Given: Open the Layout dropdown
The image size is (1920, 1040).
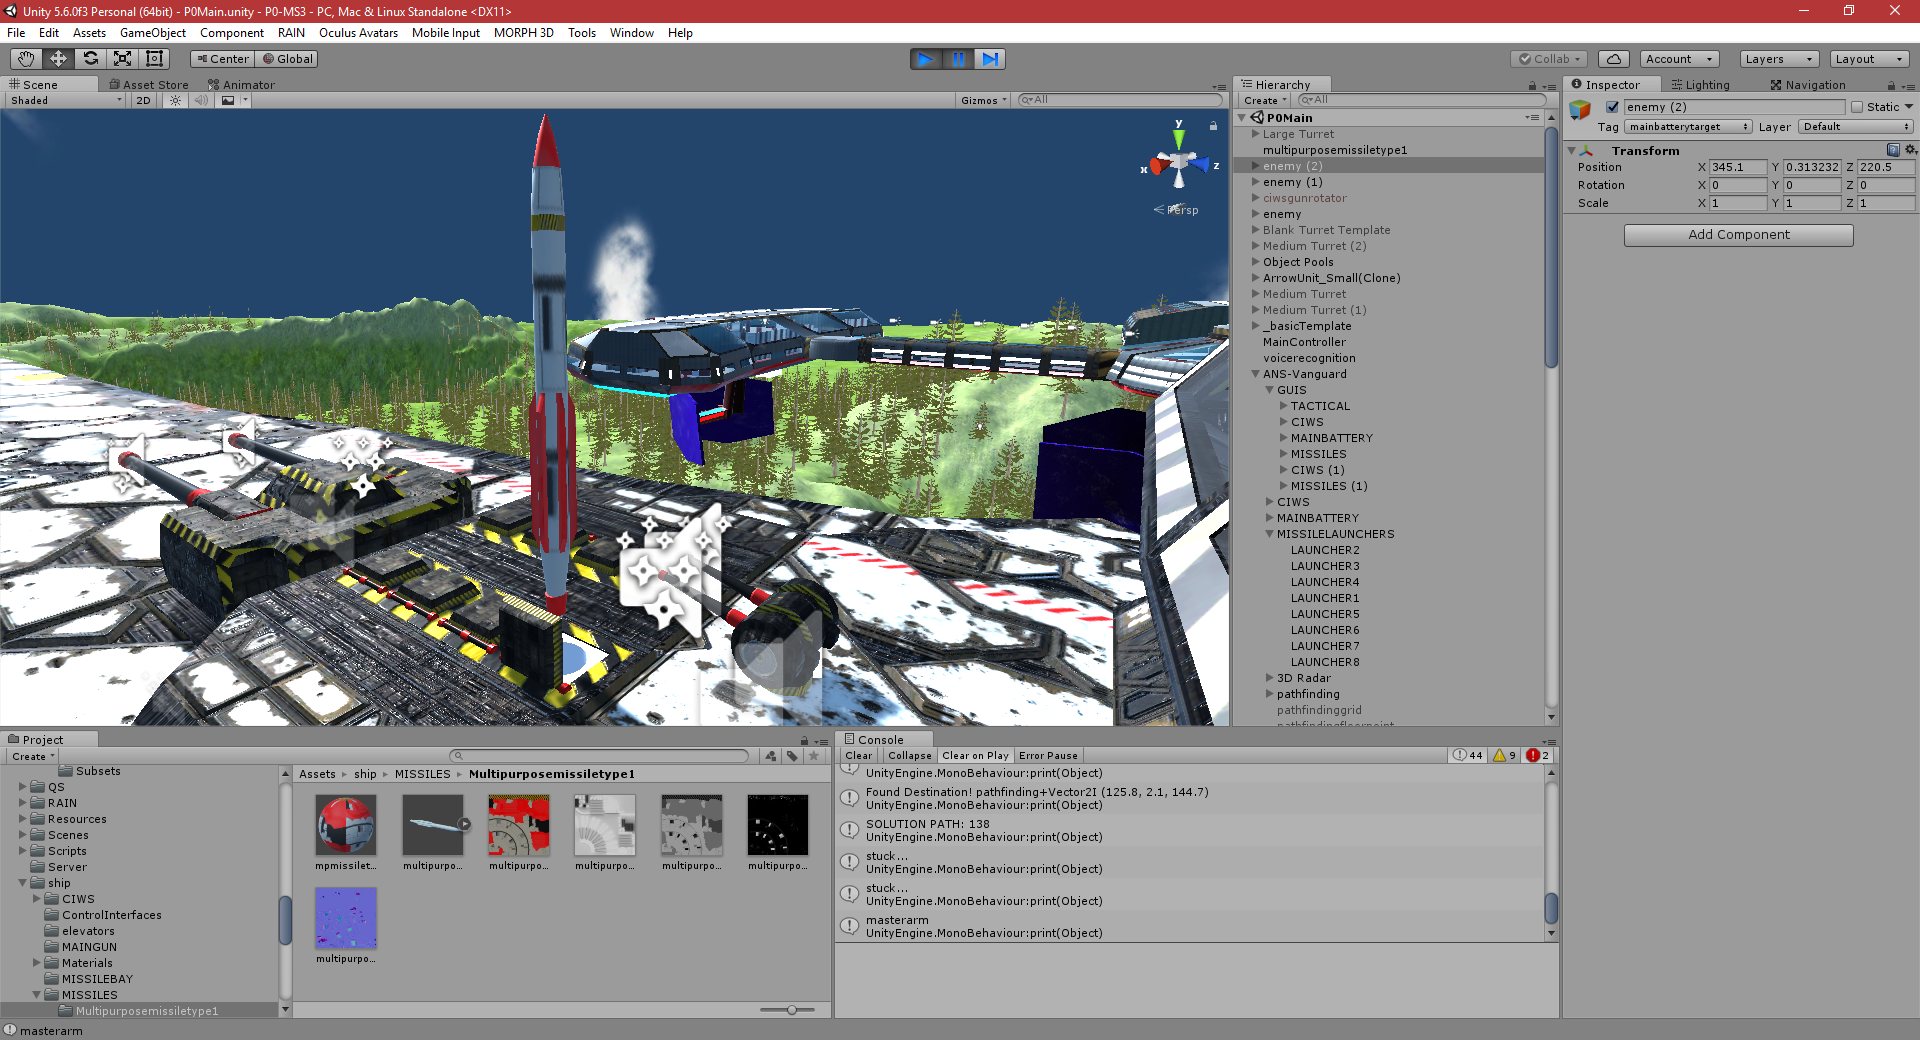Looking at the screenshot, I should [x=1868, y=59].
